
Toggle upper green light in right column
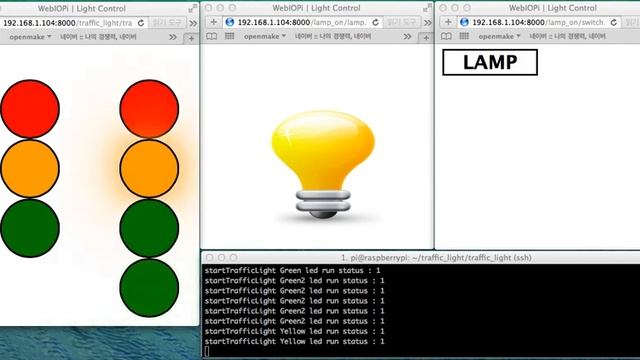point(149,228)
